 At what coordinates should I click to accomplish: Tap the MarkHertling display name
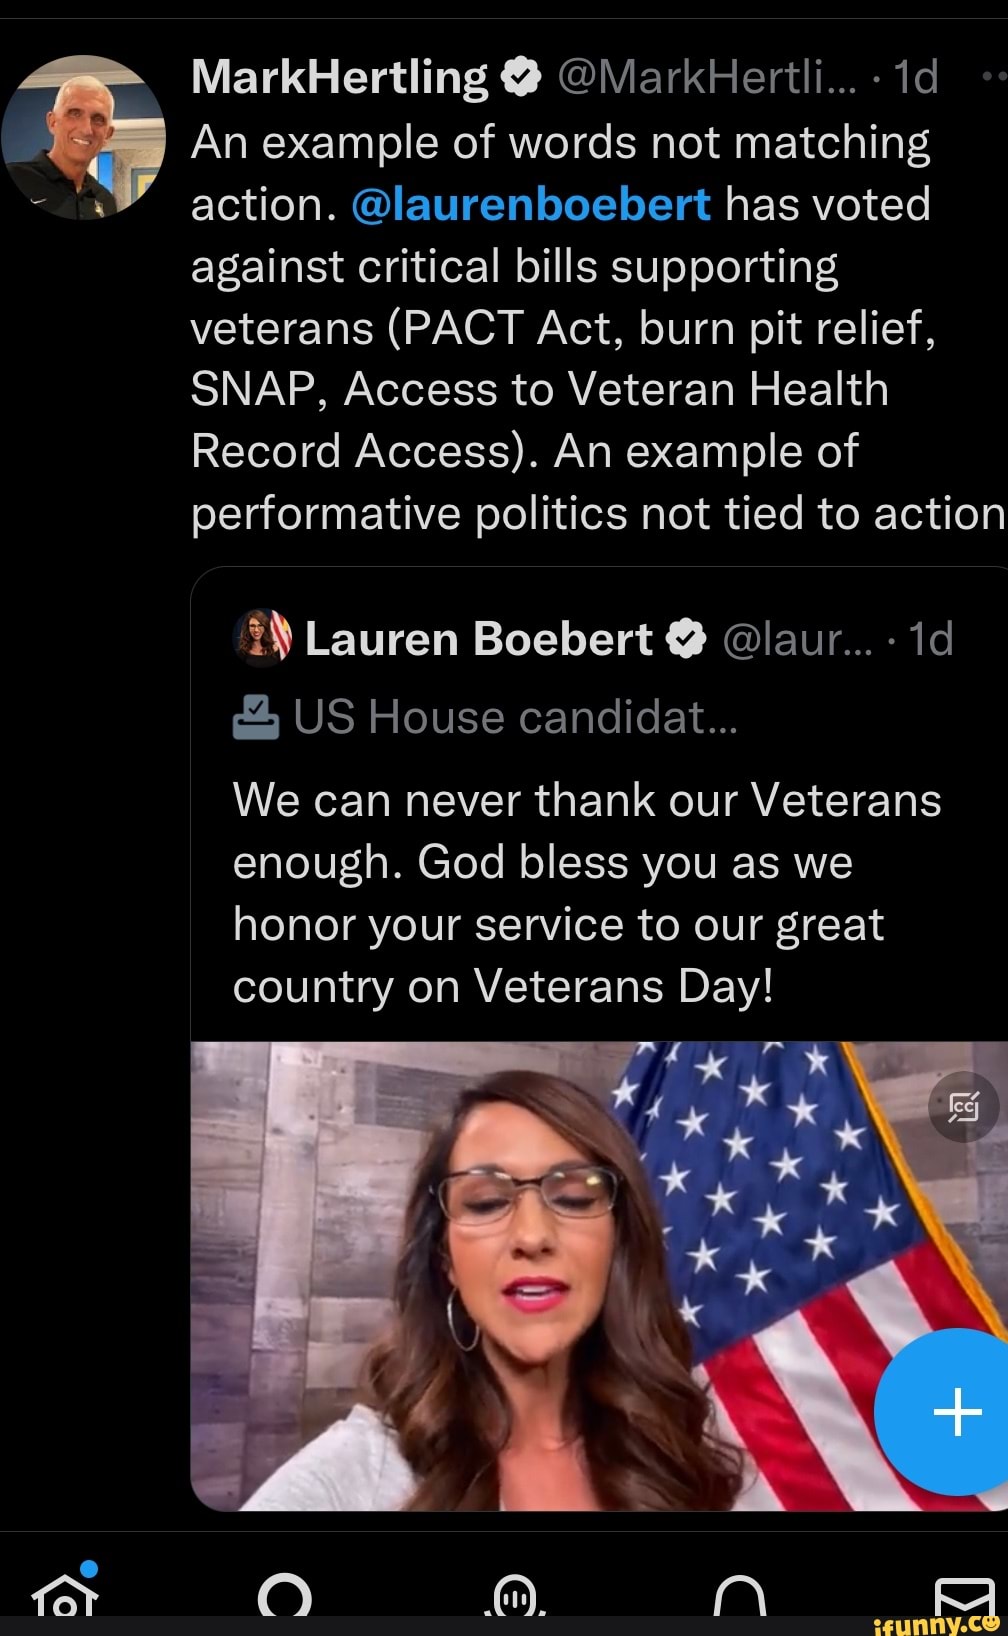[339, 77]
